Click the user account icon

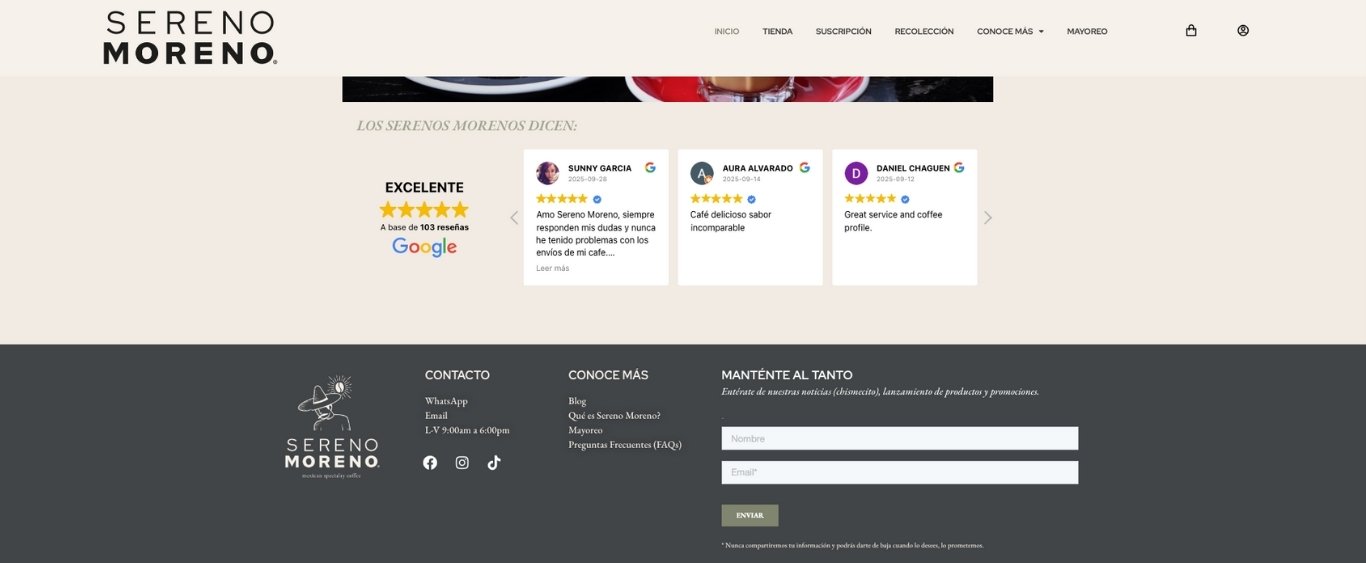click(x=1243, y=31)
